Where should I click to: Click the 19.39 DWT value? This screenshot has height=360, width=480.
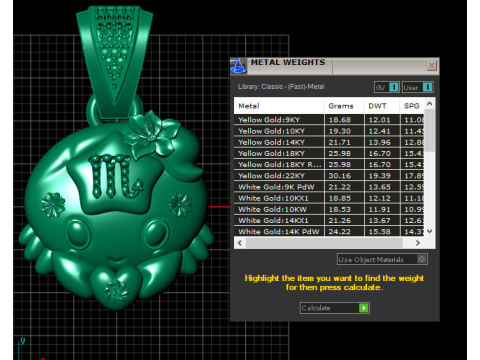click(379, 176)
